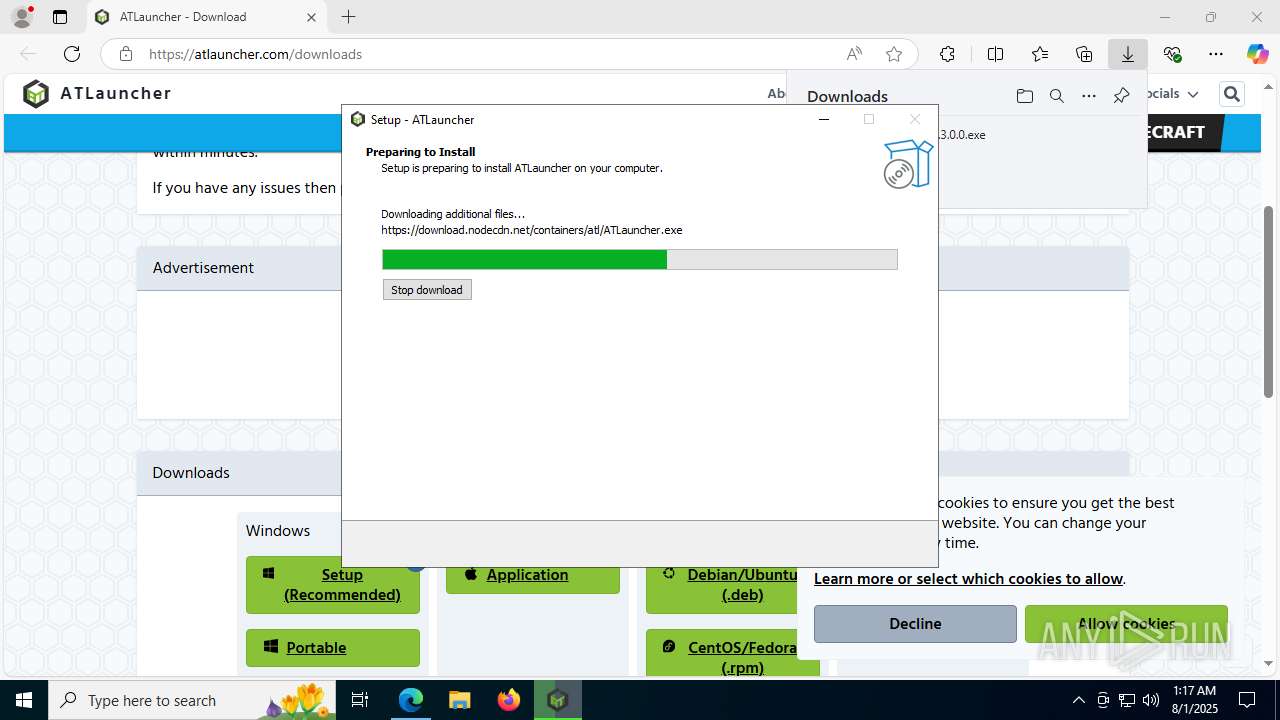Expand the Socials dropdown menu
The height and width of the screenshot is (720, 1280).
click(1169, 93)
